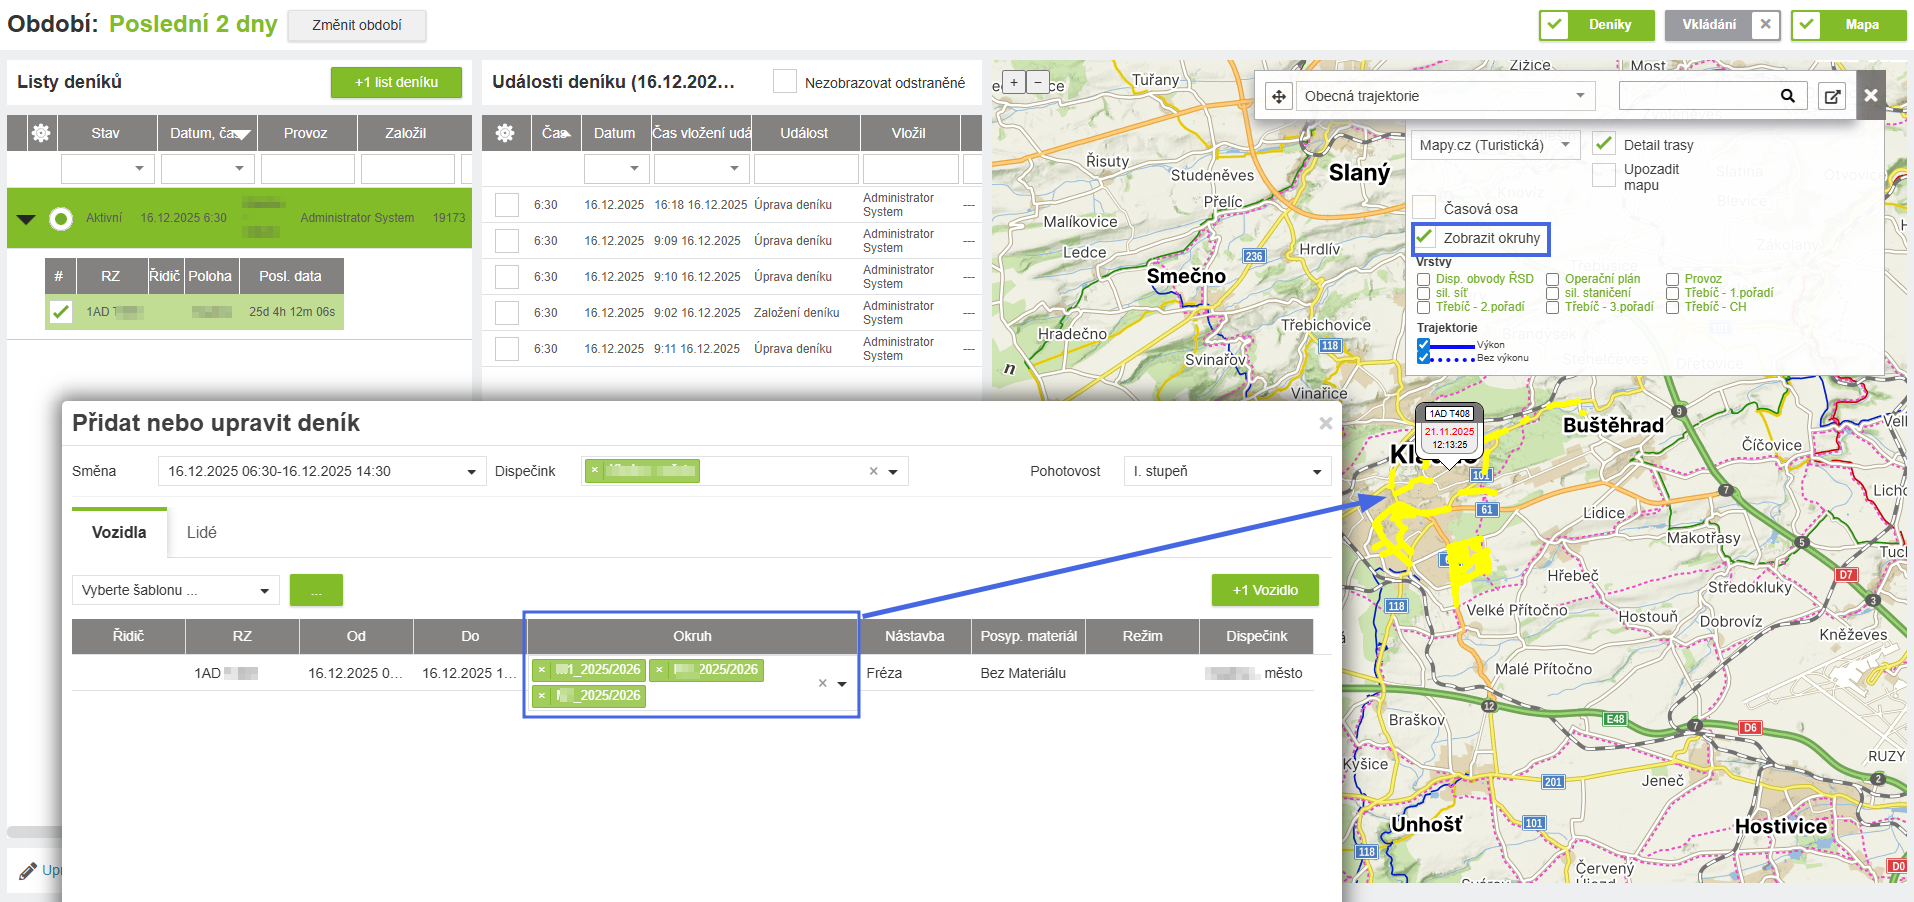The width and height of the screenshot is (1914, 902).
Task: Click the map zoom out minus icon
Action: coord(1038,83)
